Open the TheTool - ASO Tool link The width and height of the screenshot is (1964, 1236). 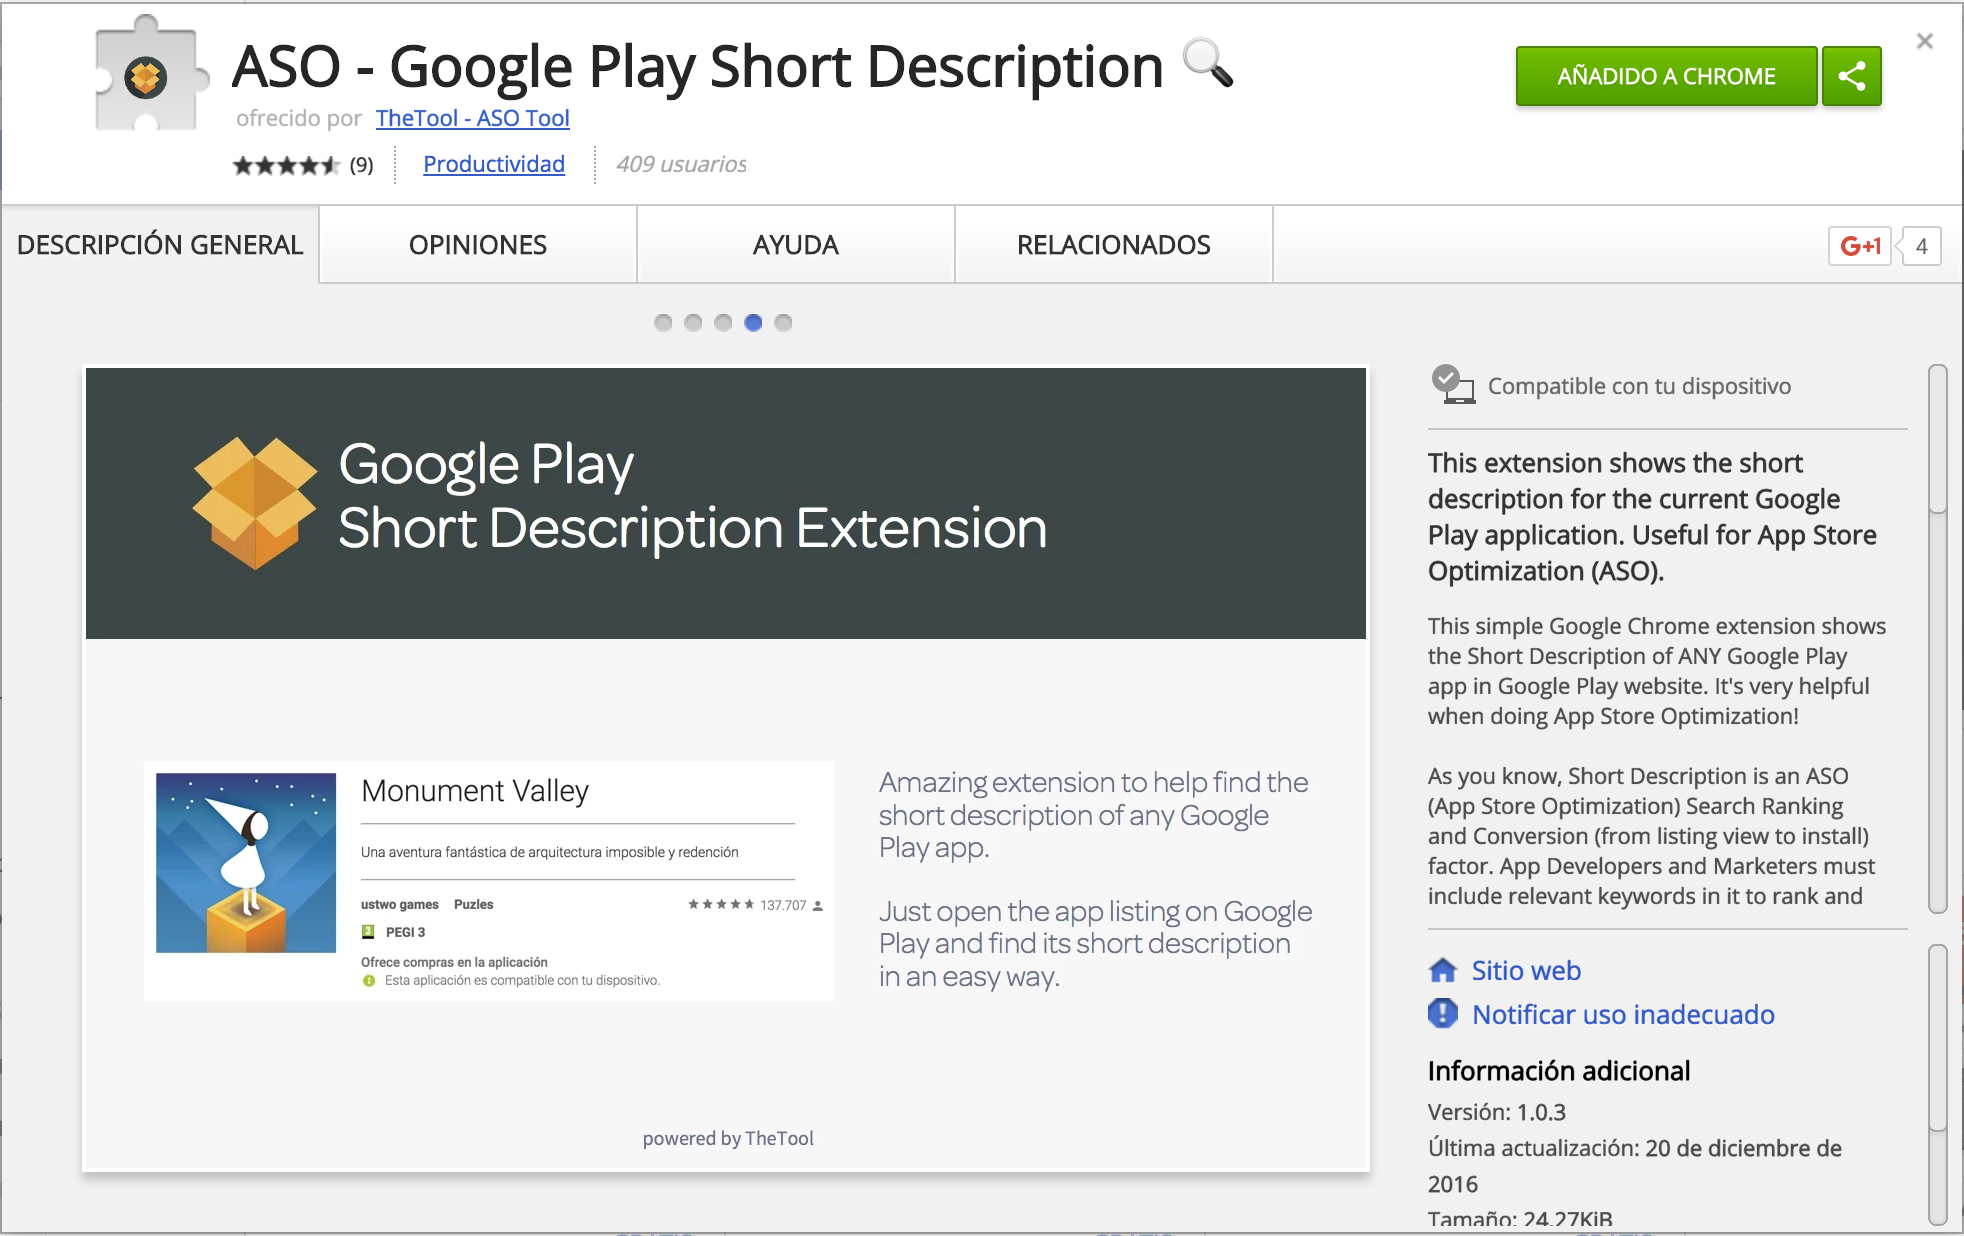472,118
